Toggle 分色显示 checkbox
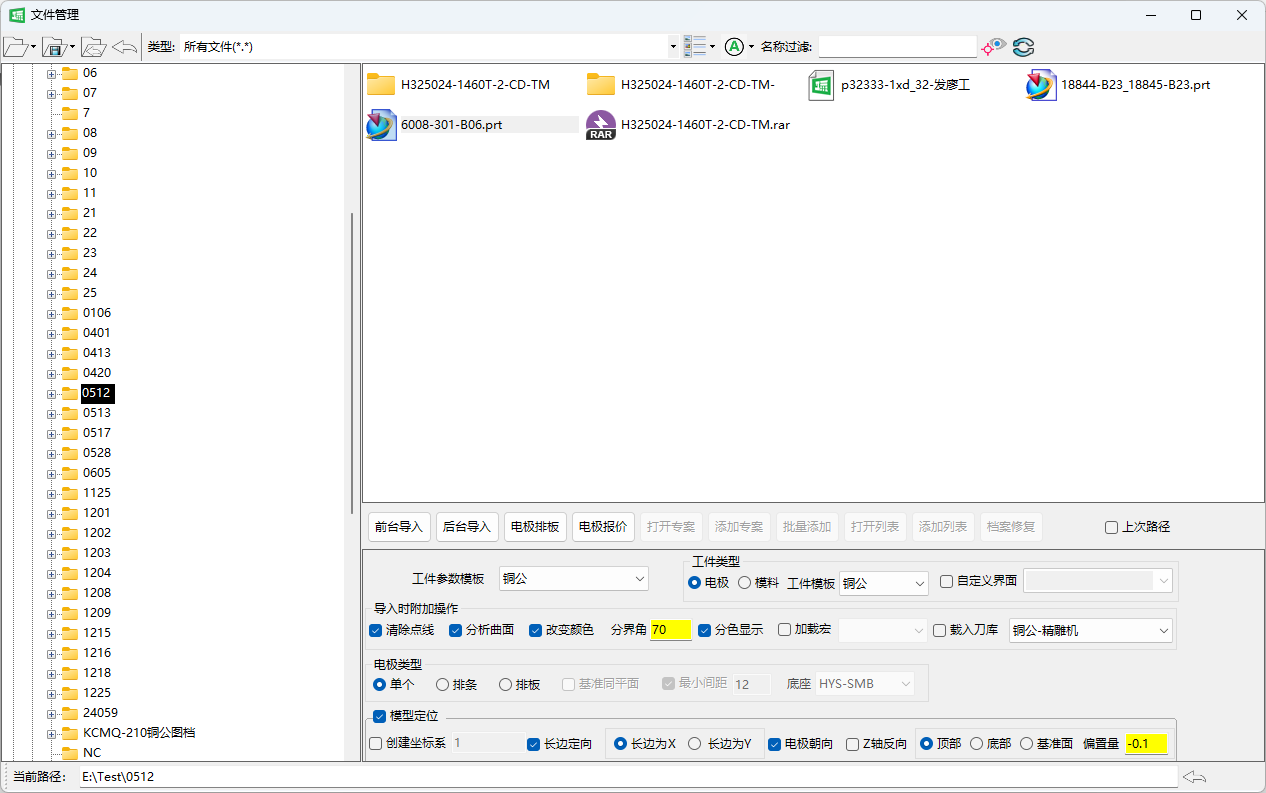The image size is (1266, 793). (704, 630)
